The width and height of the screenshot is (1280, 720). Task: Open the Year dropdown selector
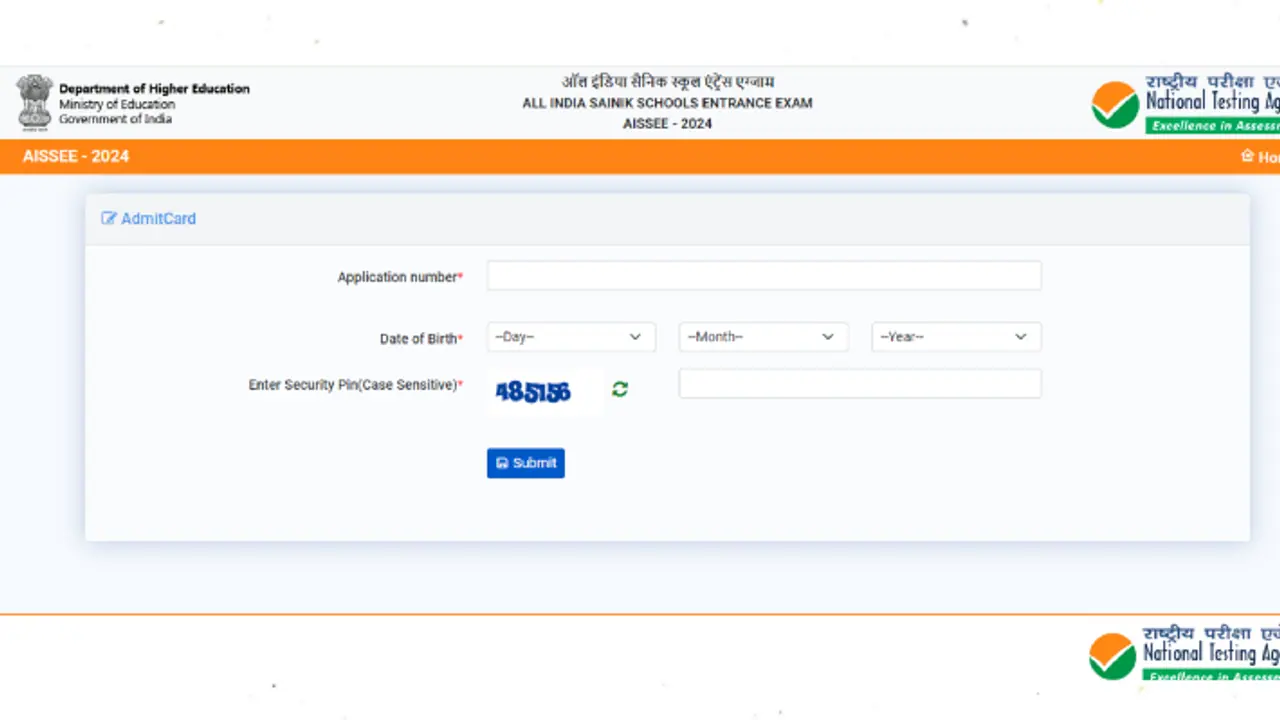click(x=955, y=337)
